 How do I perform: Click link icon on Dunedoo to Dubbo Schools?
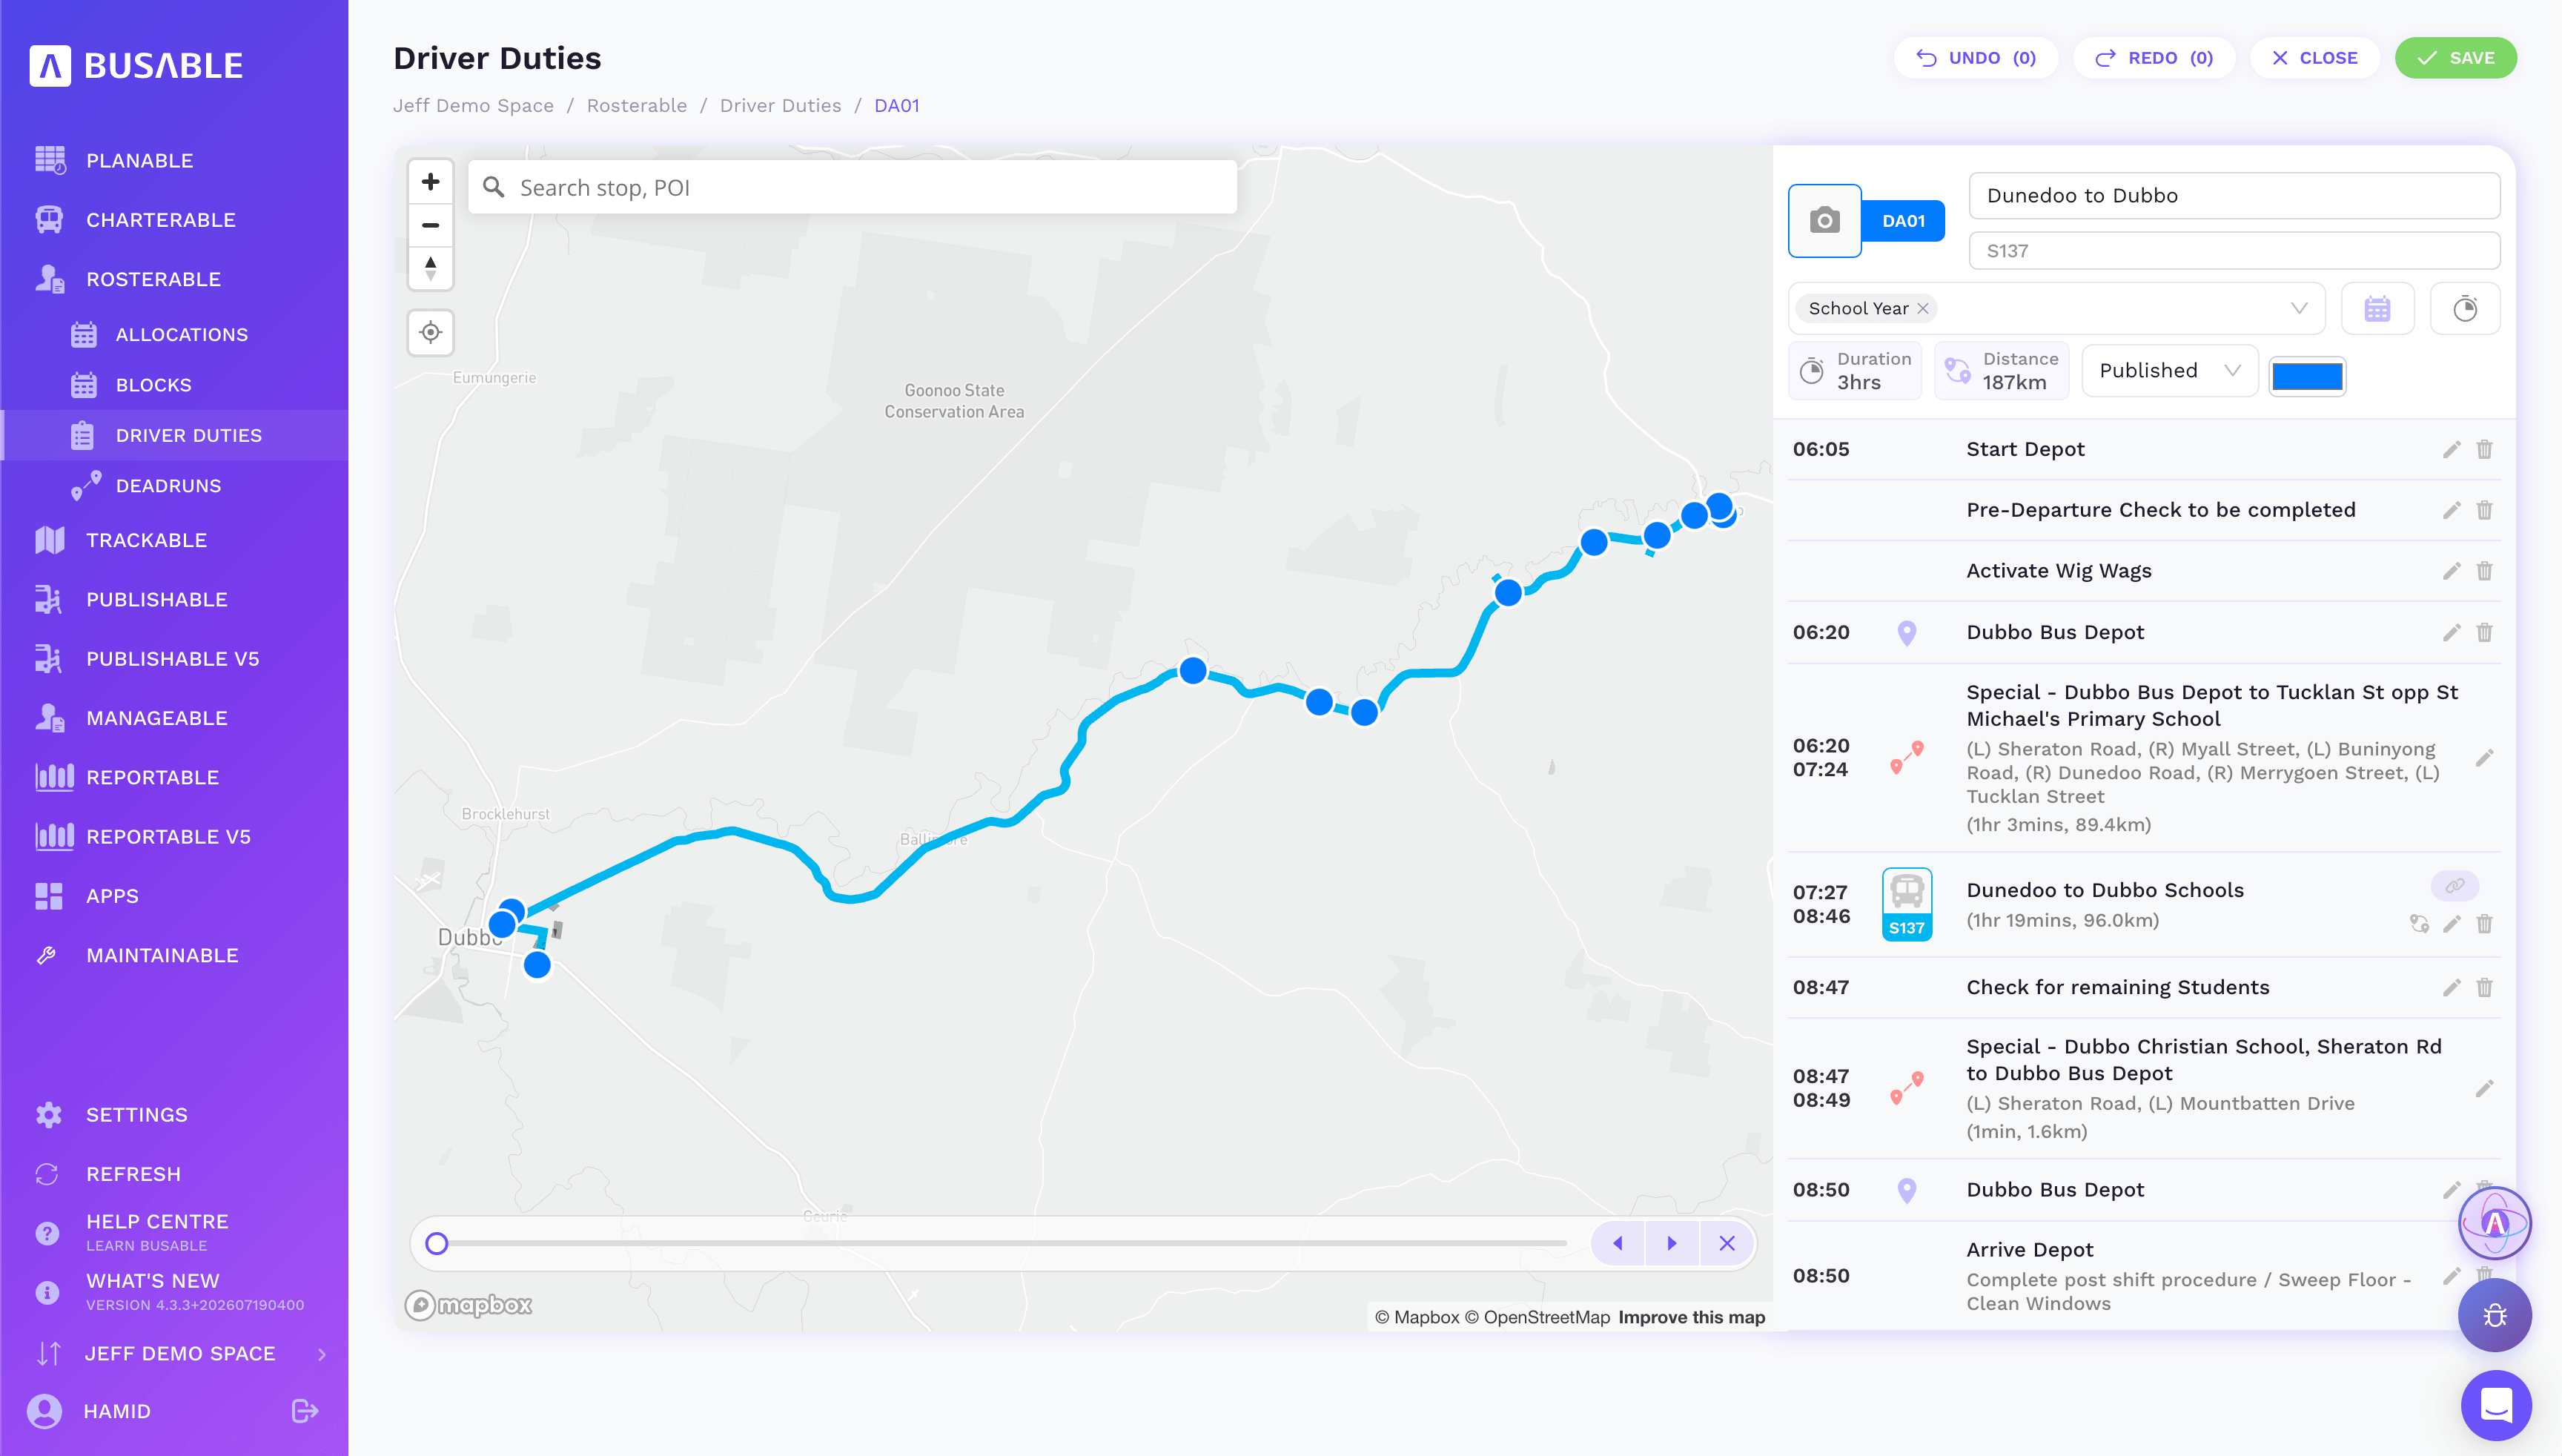pos(2455,885)
